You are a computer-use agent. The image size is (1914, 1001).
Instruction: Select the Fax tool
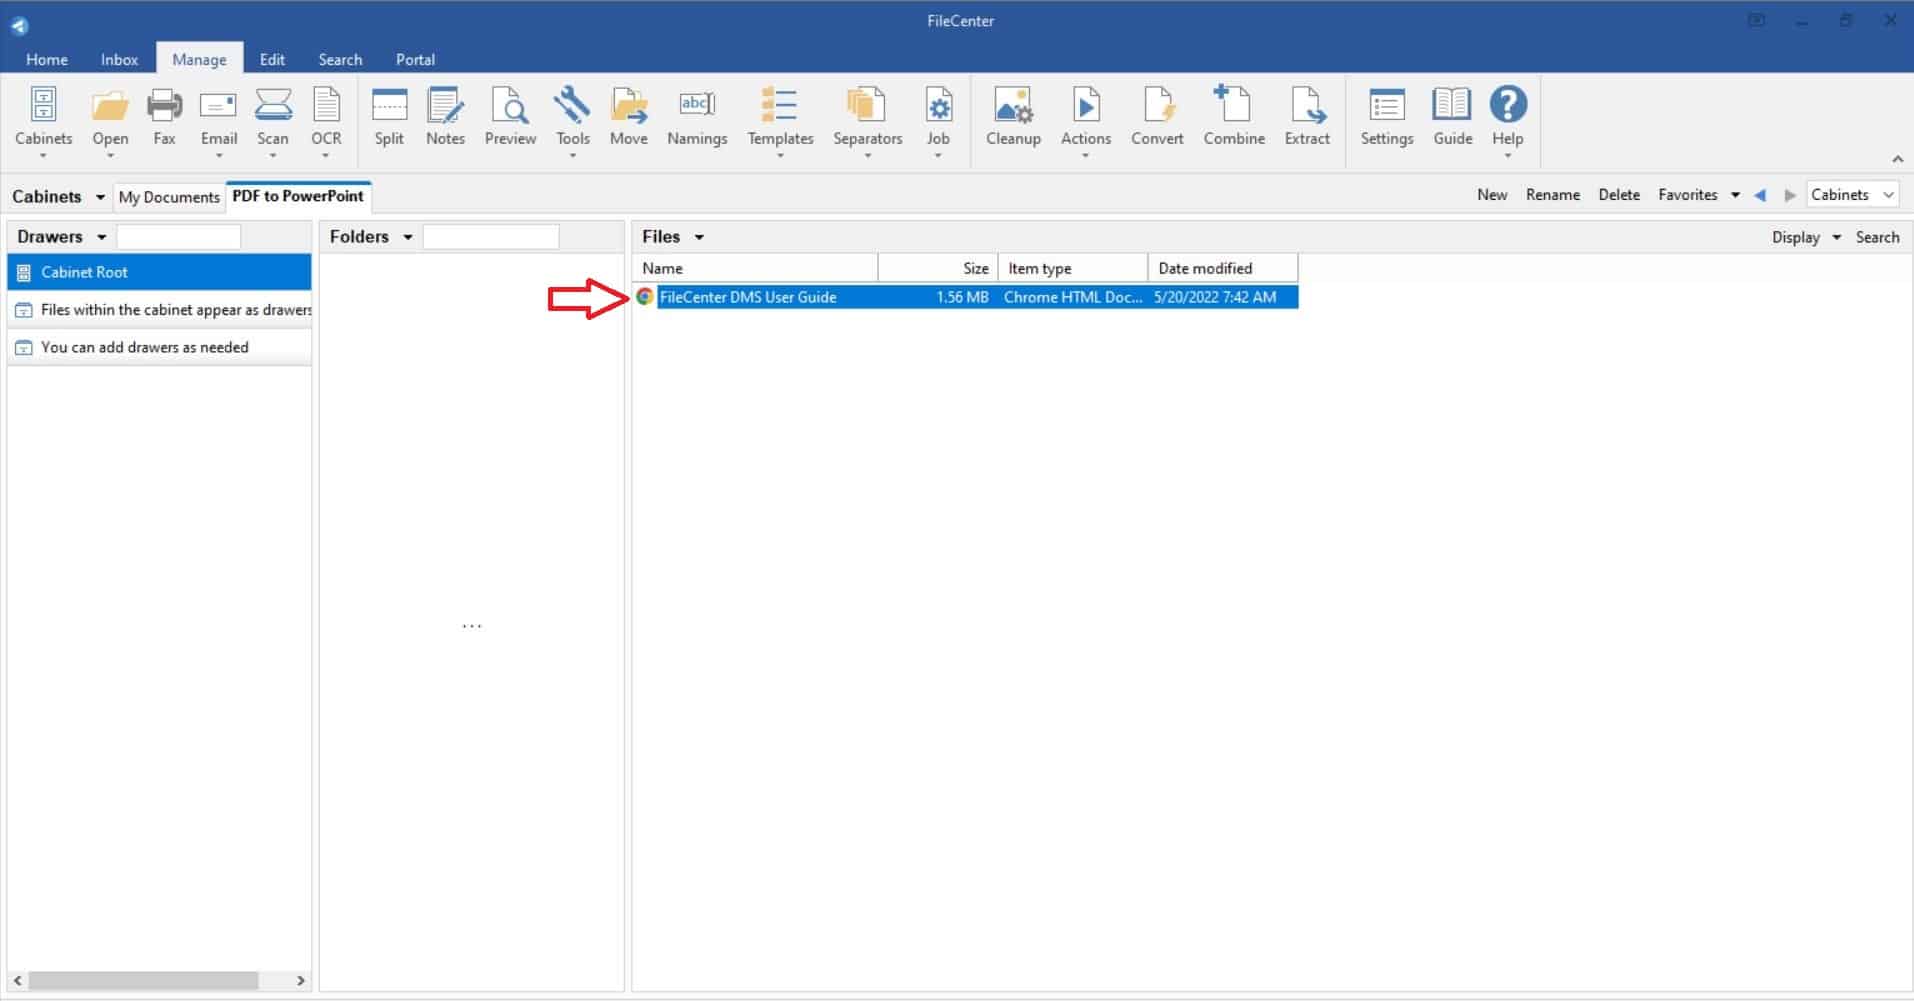164,118
